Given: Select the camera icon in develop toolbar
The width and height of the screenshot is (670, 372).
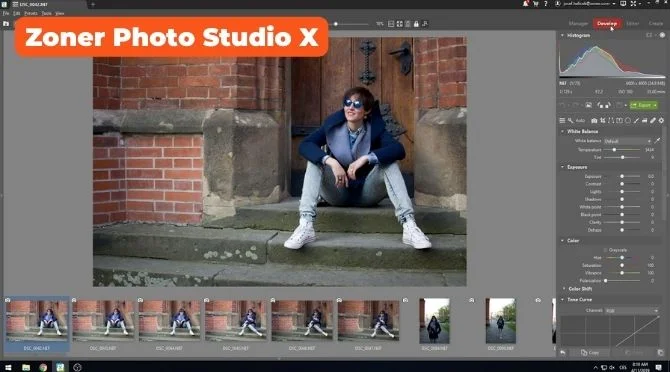Looking at the screenshot, I should pyautogui.click(x=594, y=121).
